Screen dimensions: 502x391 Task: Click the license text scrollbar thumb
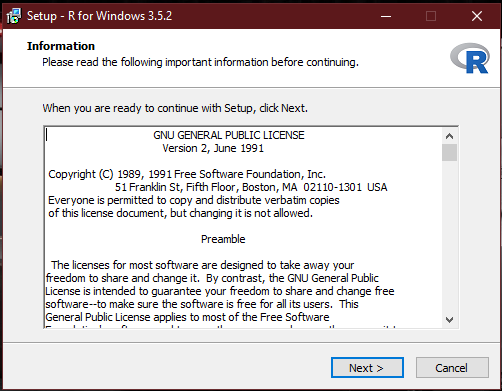point(449,152)
